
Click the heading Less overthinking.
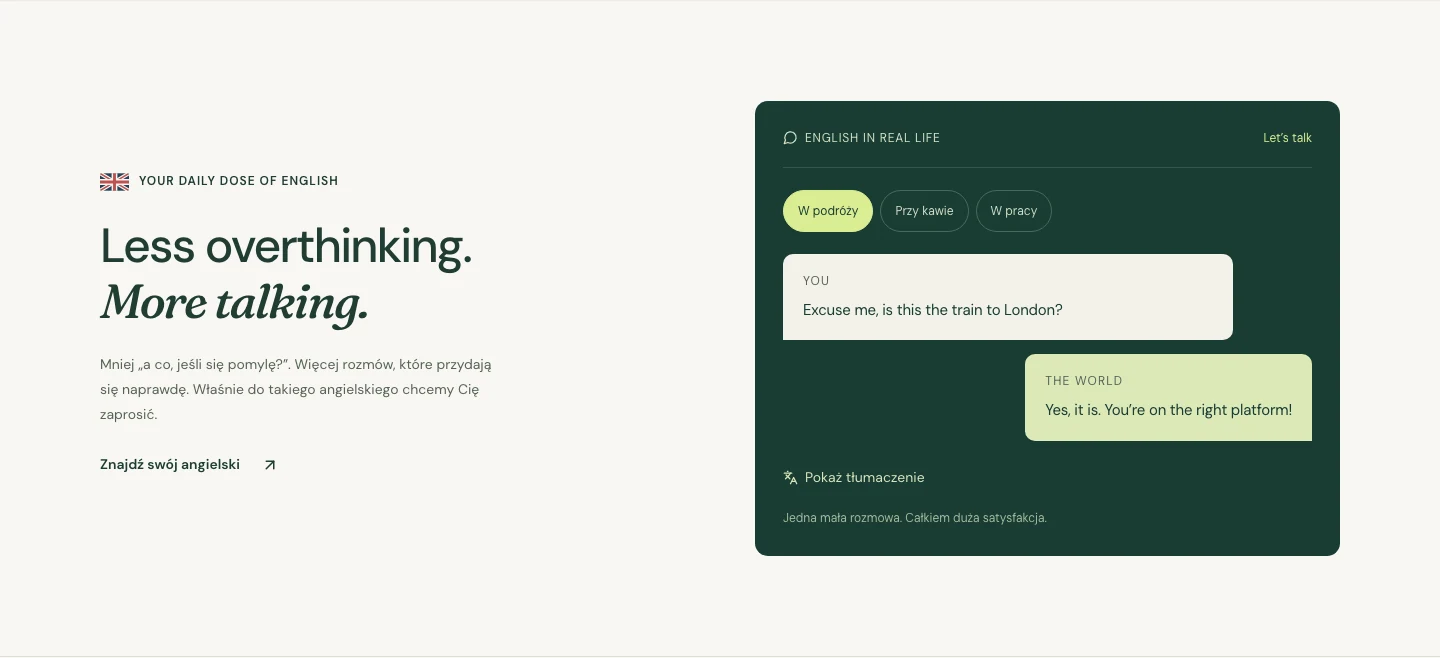(x=286, y=247)
